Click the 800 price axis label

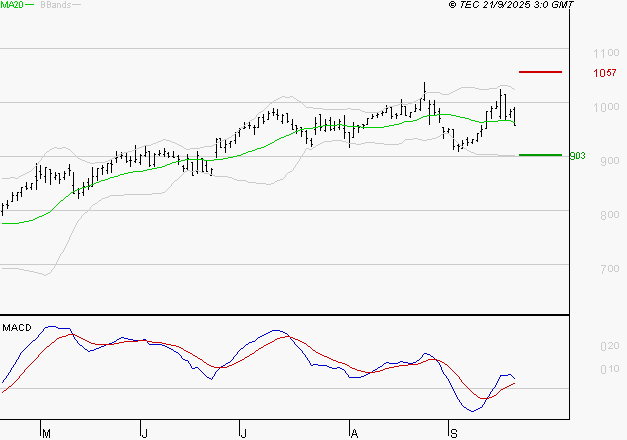click(610, 215)
